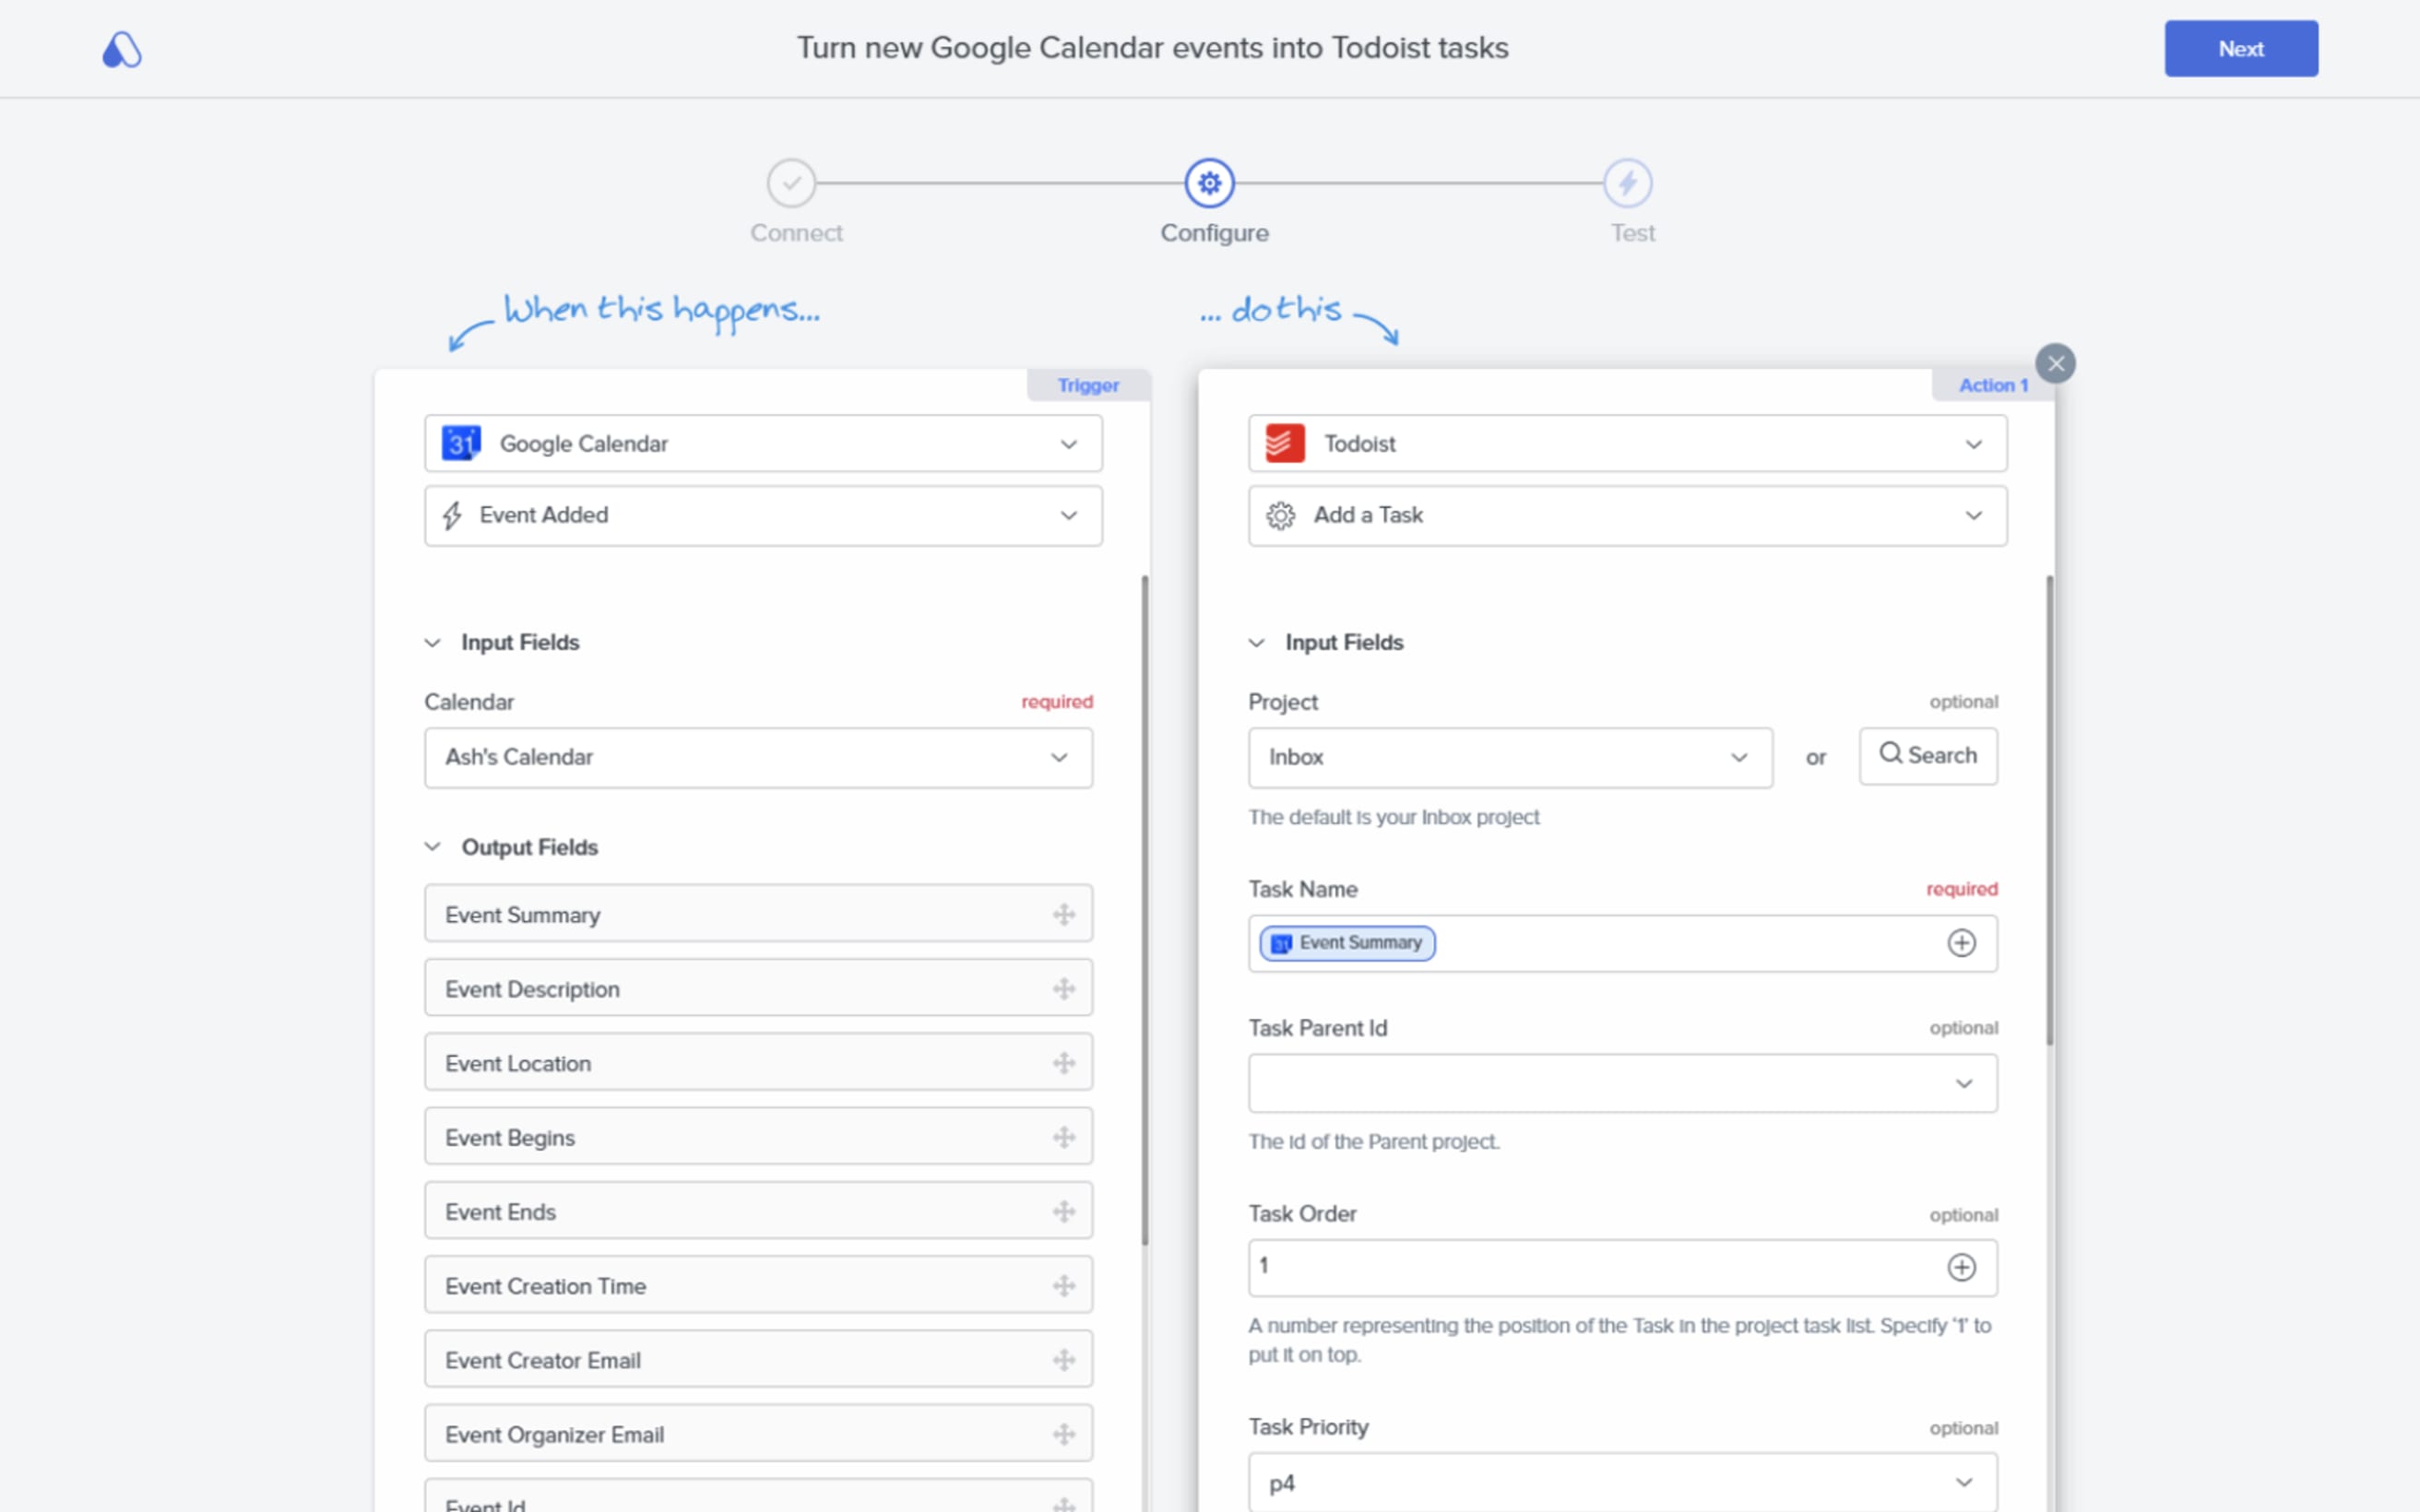Select the Event Description output field
This screenshot has width=2420, height=1512.
(758, 988)
